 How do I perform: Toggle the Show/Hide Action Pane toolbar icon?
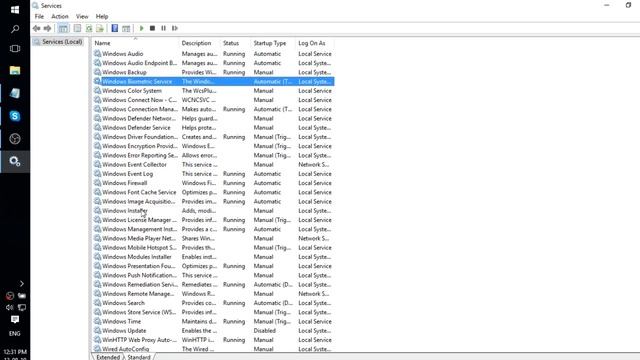[x=126, y=28]
